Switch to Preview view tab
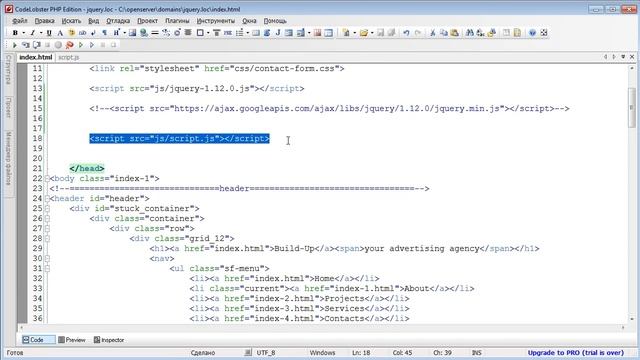This screenshot has width=640, height=360. tap(72, 340)
